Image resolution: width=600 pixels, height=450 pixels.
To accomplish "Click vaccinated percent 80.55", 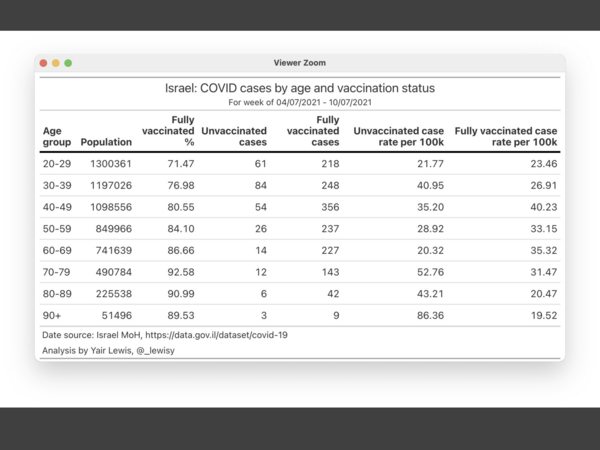I will tap(181, 207).
